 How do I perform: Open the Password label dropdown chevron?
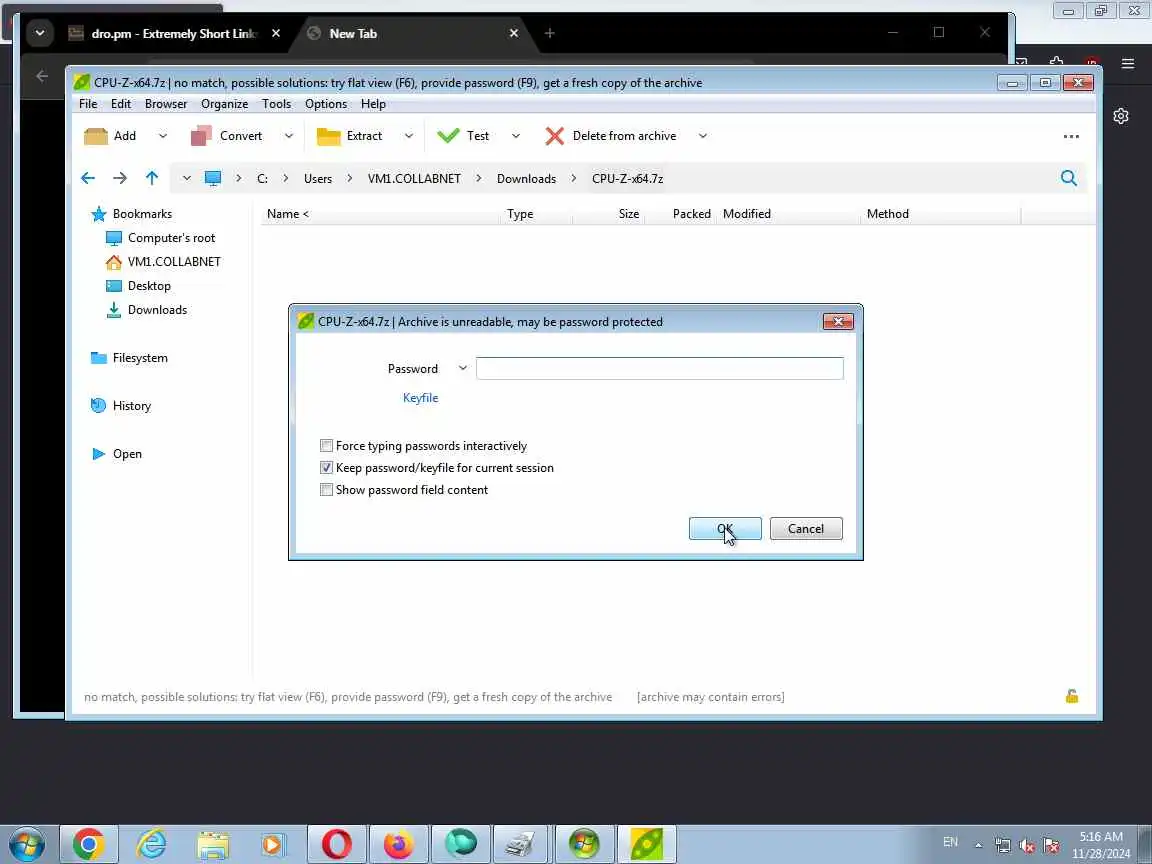(463, 368)
